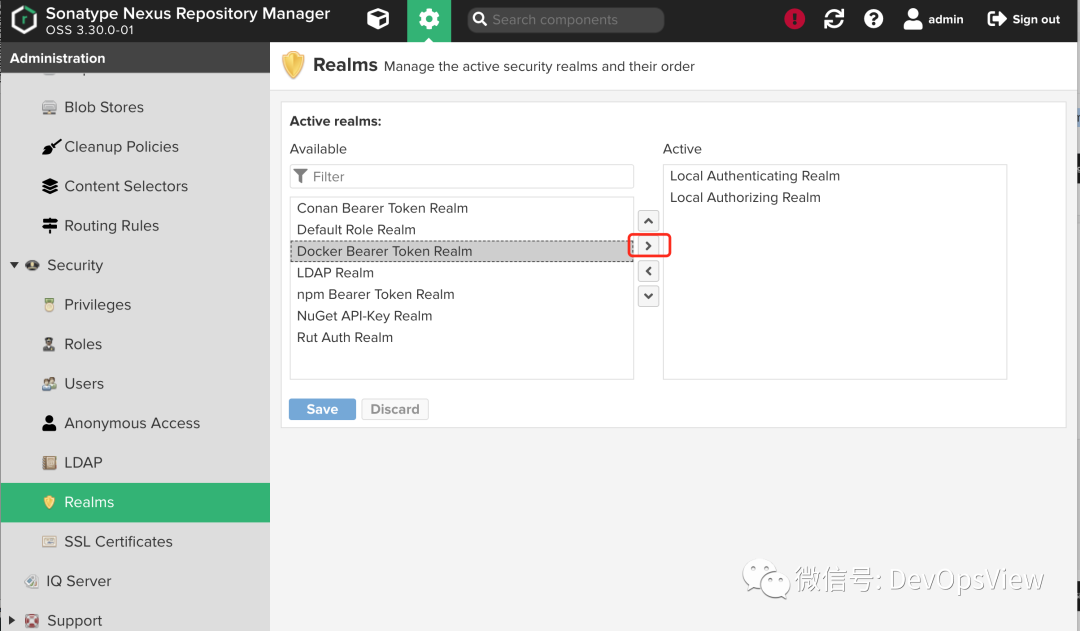Image resolution: width=1080 pixels, height=631 pixels.
Task: Click the Cleanup Policies broom icon
Action: pos(50,147)
